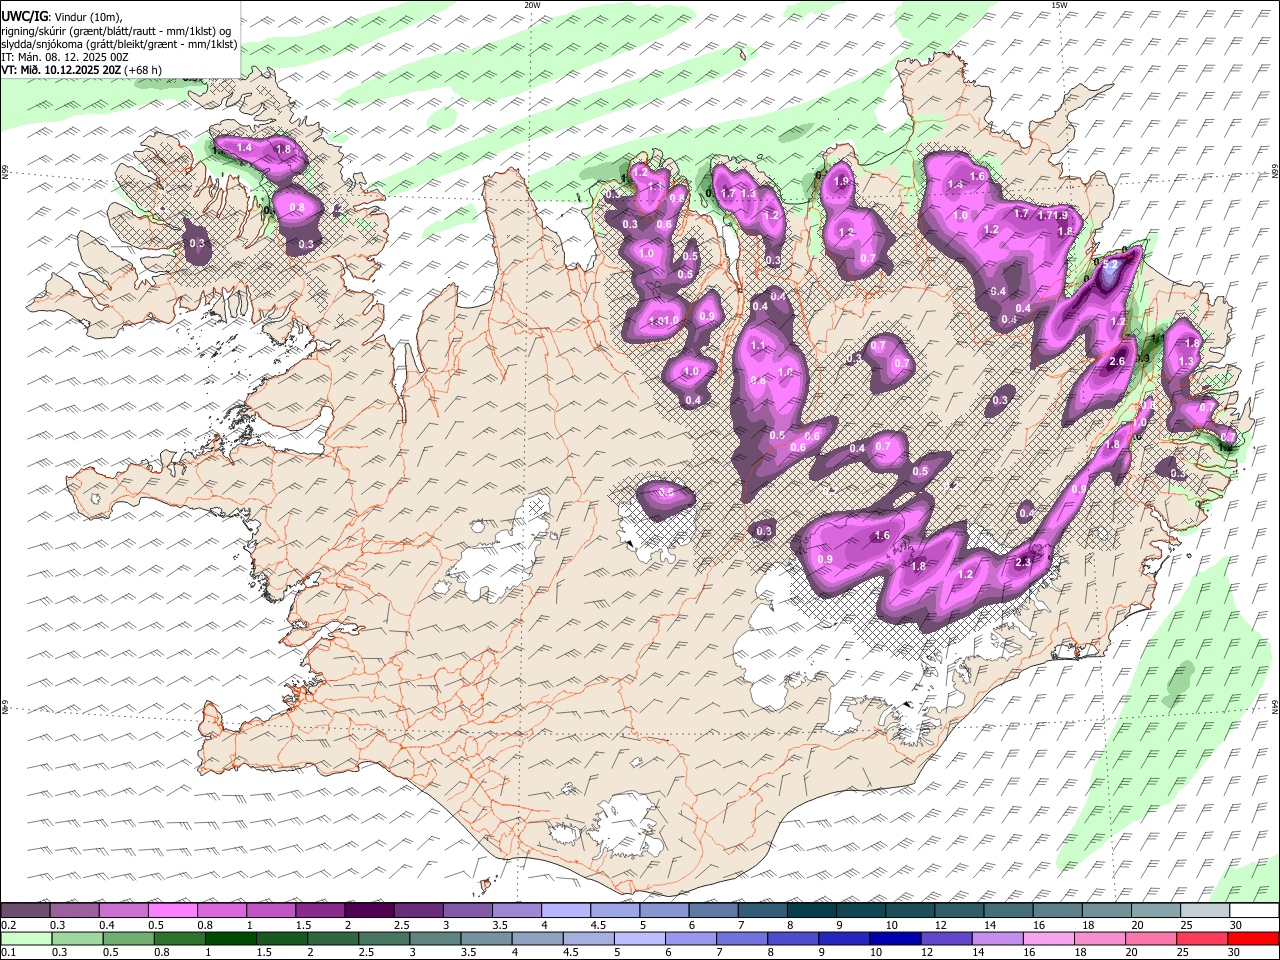This screenshot has height=960, width=1280.
Task: Select the pale lavender 4 swatch in upper legend
Action: click(x=565, y=911)
